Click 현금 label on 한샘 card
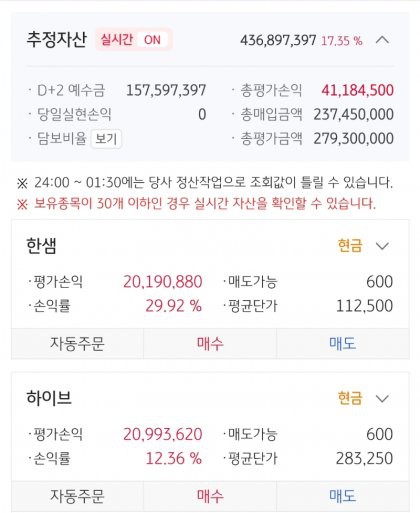The width and height of the screenshot is (420, 513). [350, 246]
